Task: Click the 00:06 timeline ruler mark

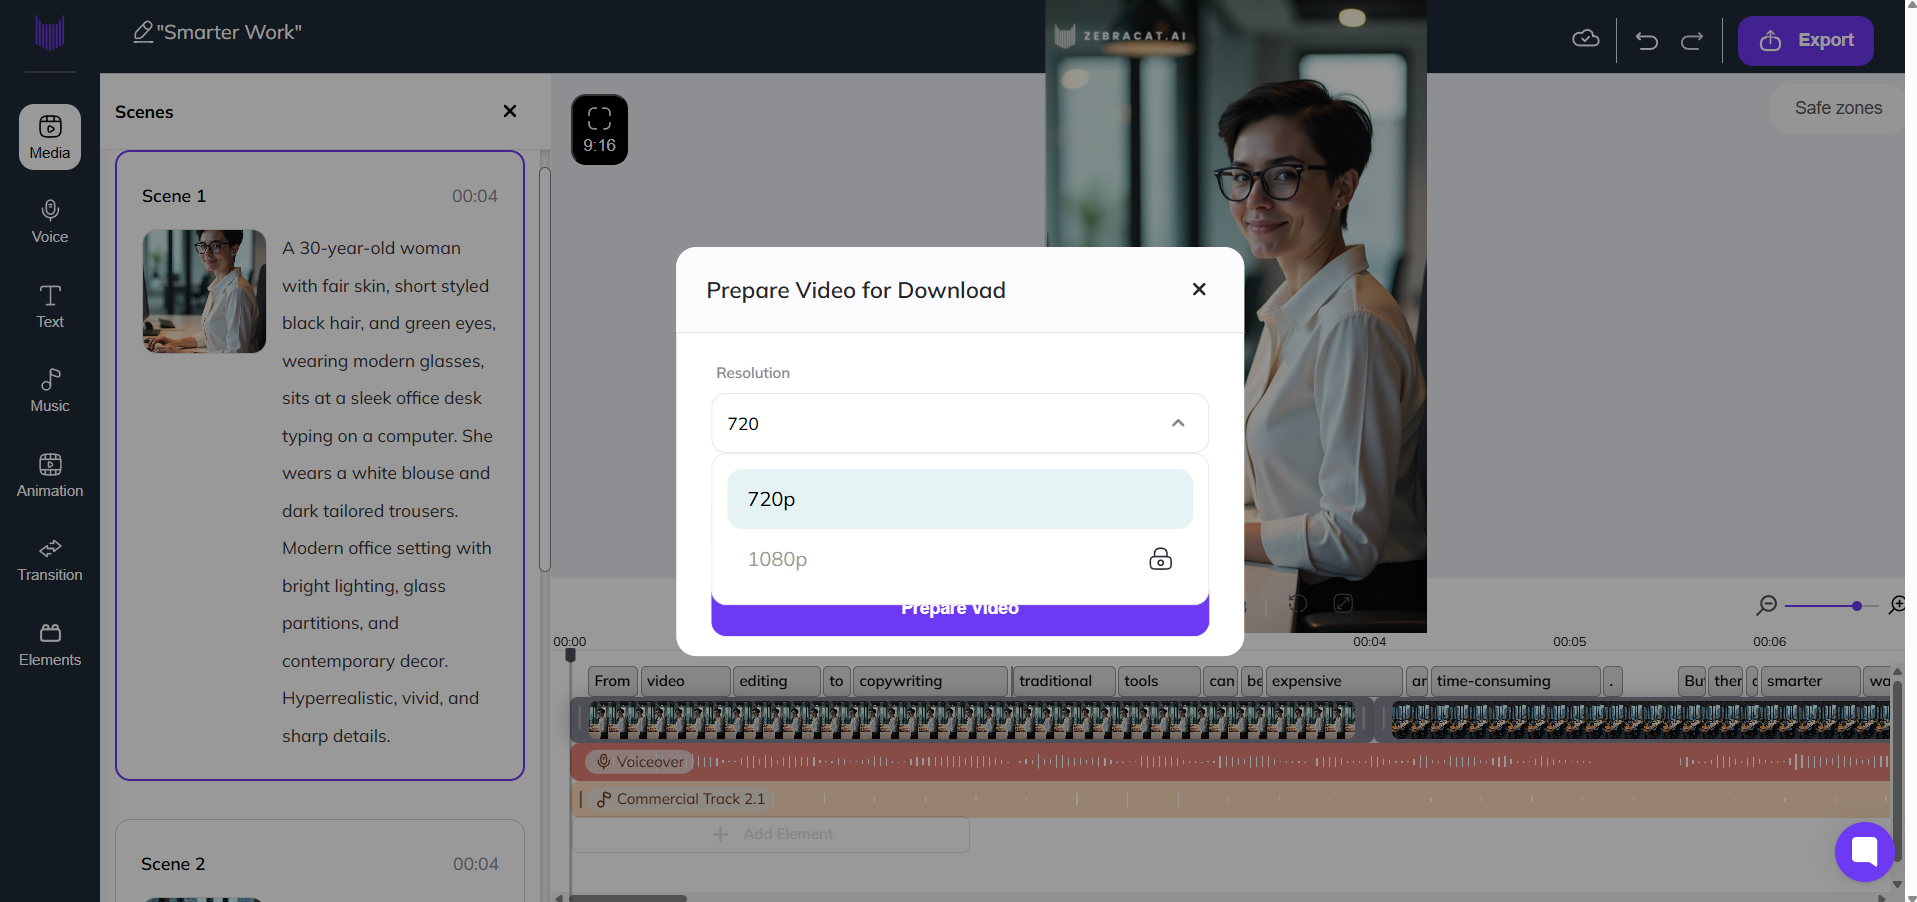Action: point(1769,641)
